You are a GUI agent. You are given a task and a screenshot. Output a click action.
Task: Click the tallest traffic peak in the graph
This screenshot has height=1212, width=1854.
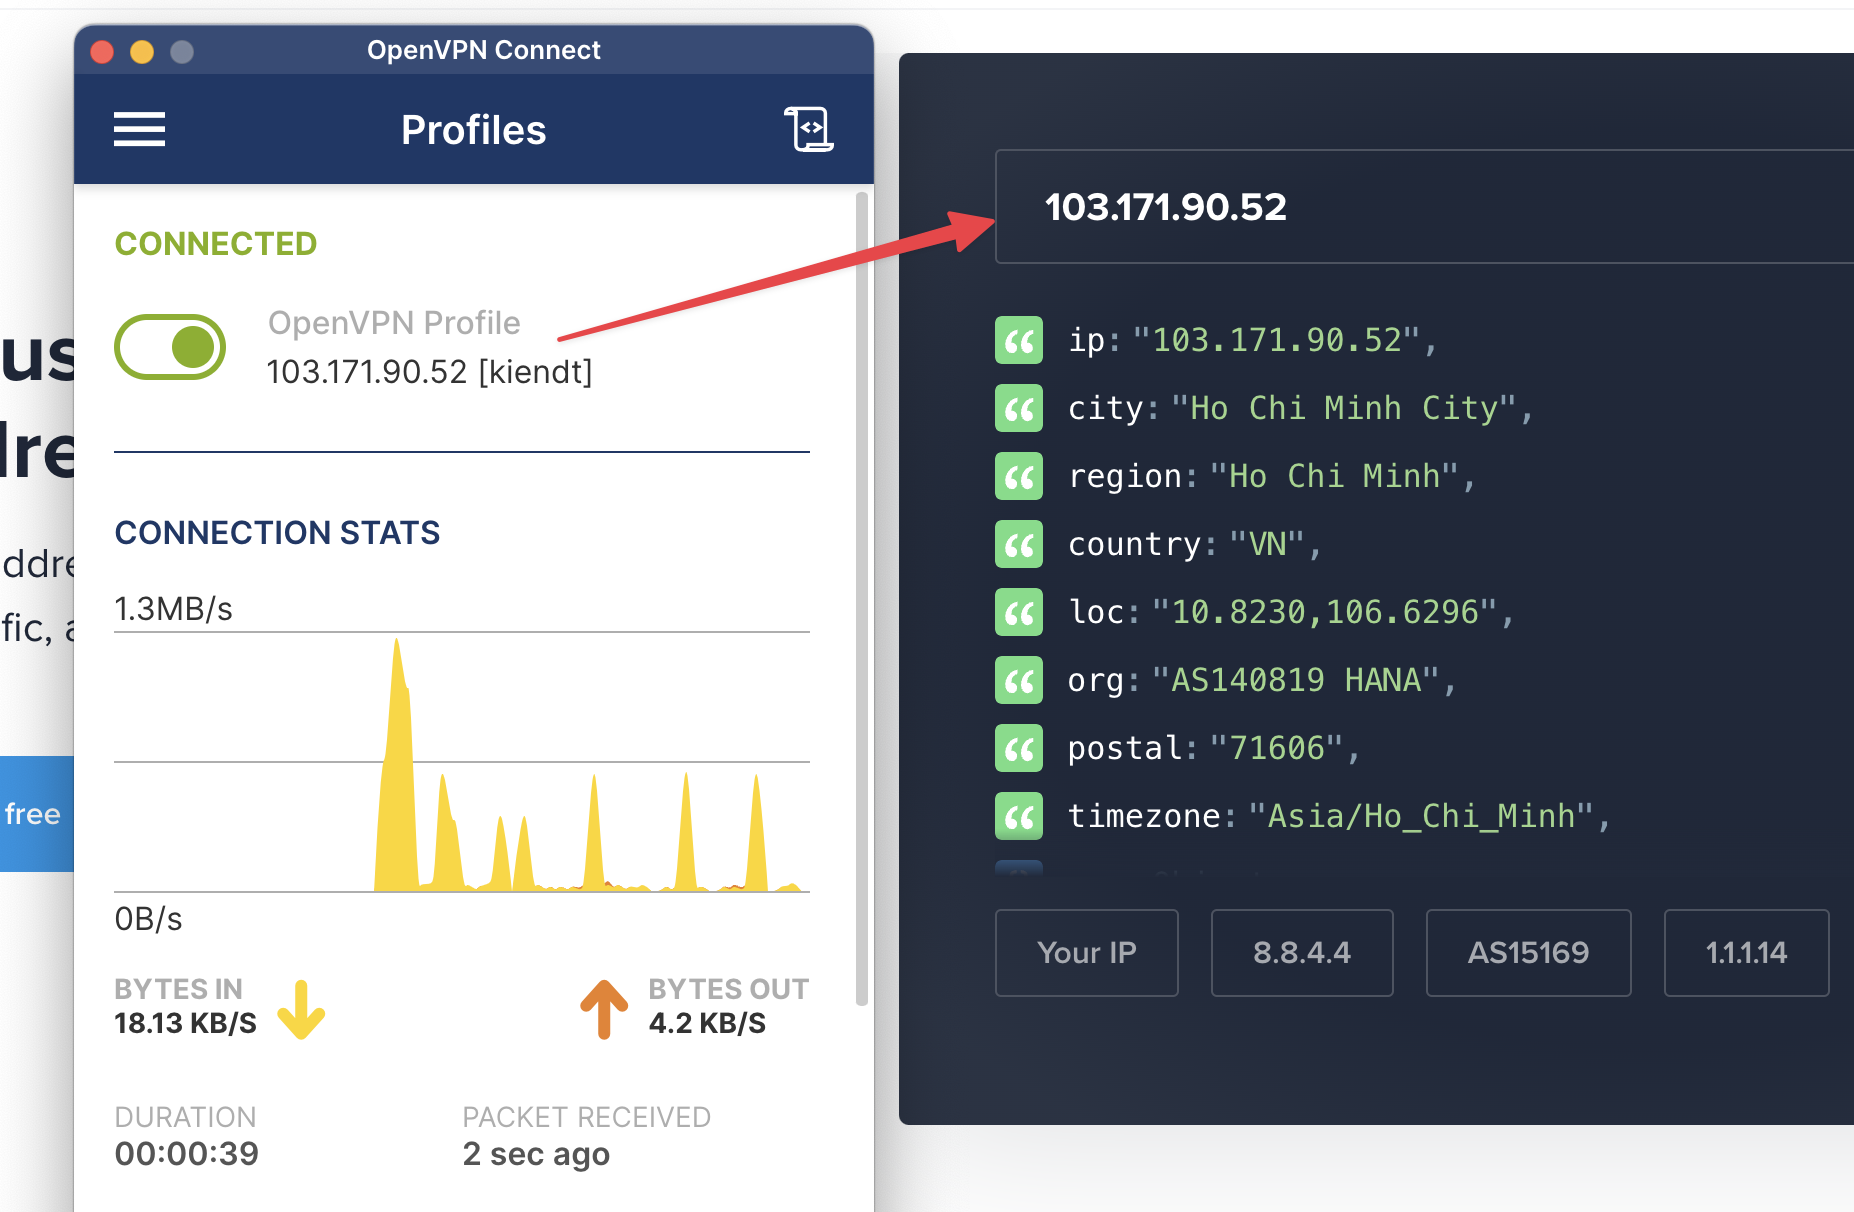pos(397,765)
